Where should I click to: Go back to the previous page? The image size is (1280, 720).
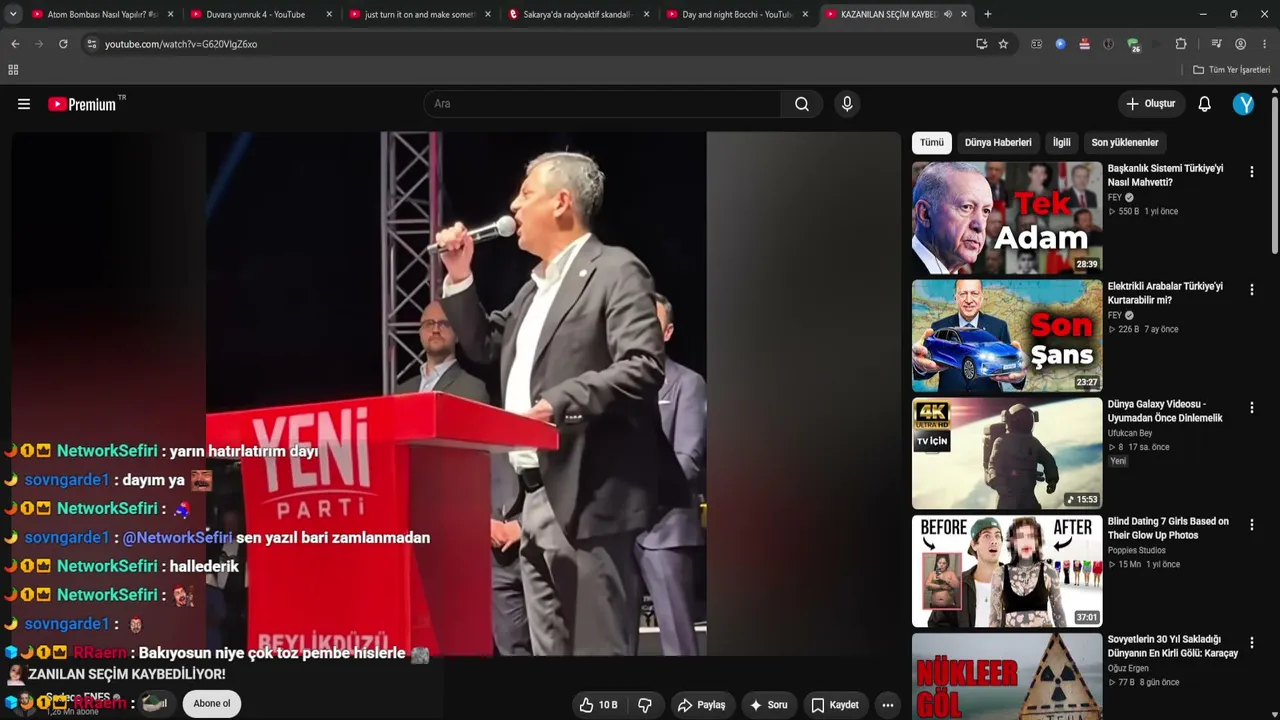(x=15, y=44)
